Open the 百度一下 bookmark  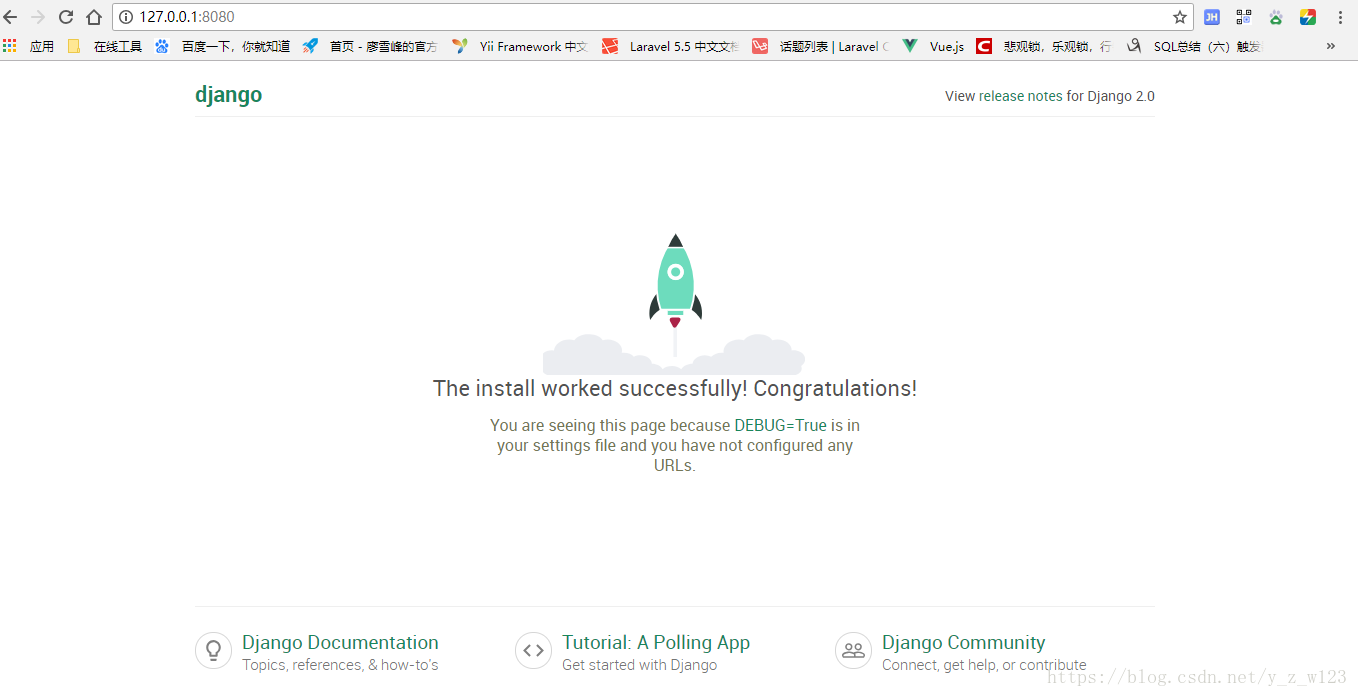(x=222, y=46)
